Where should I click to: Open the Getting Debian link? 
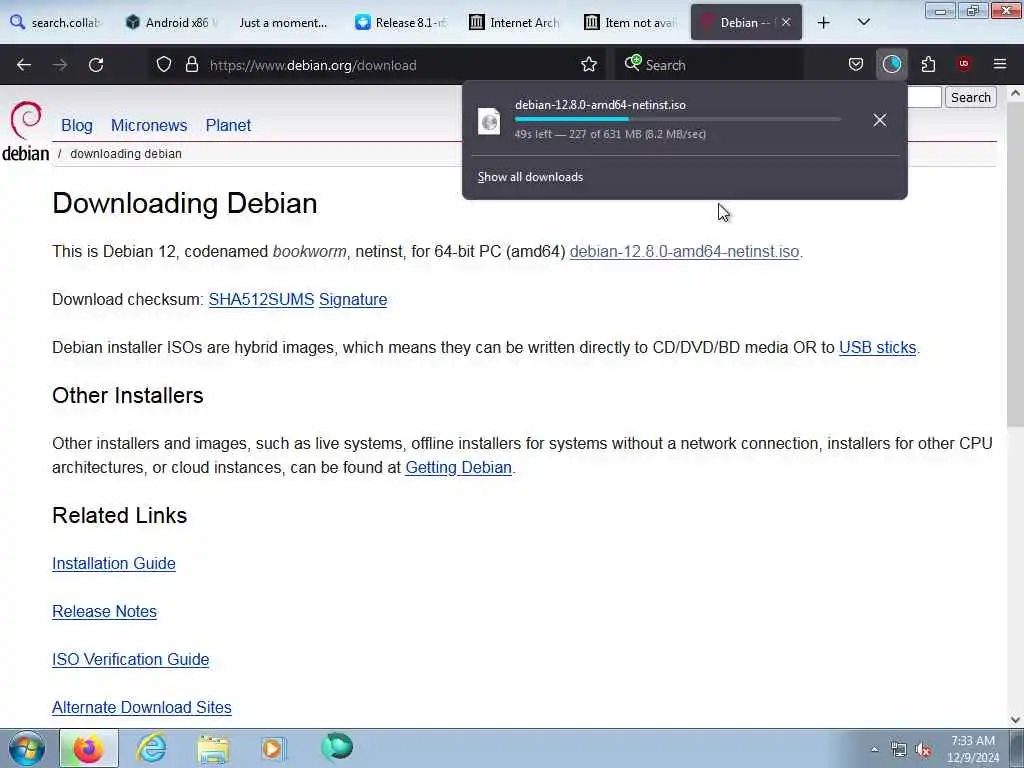(458, 468)
